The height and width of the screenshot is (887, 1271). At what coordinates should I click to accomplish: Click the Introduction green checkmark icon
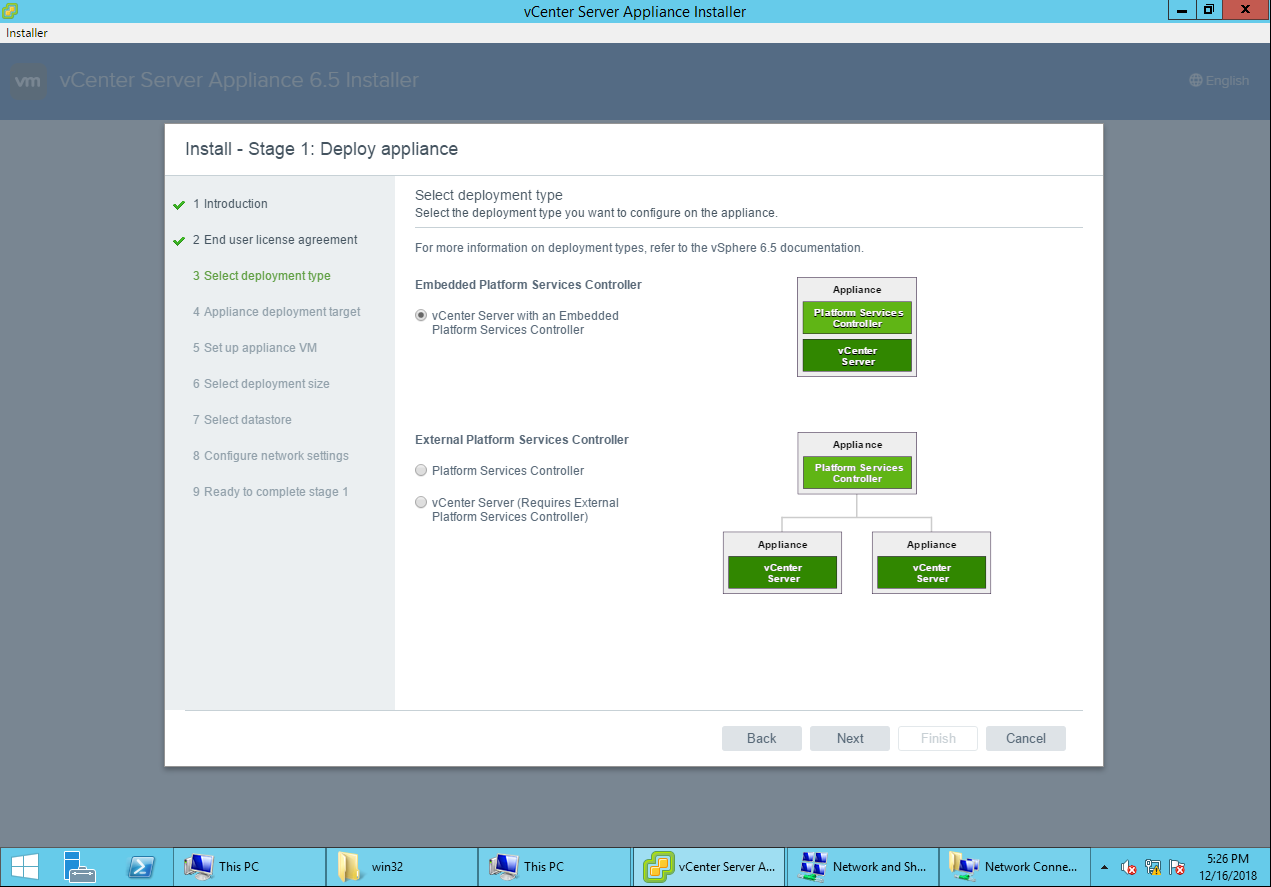point(179,205)
